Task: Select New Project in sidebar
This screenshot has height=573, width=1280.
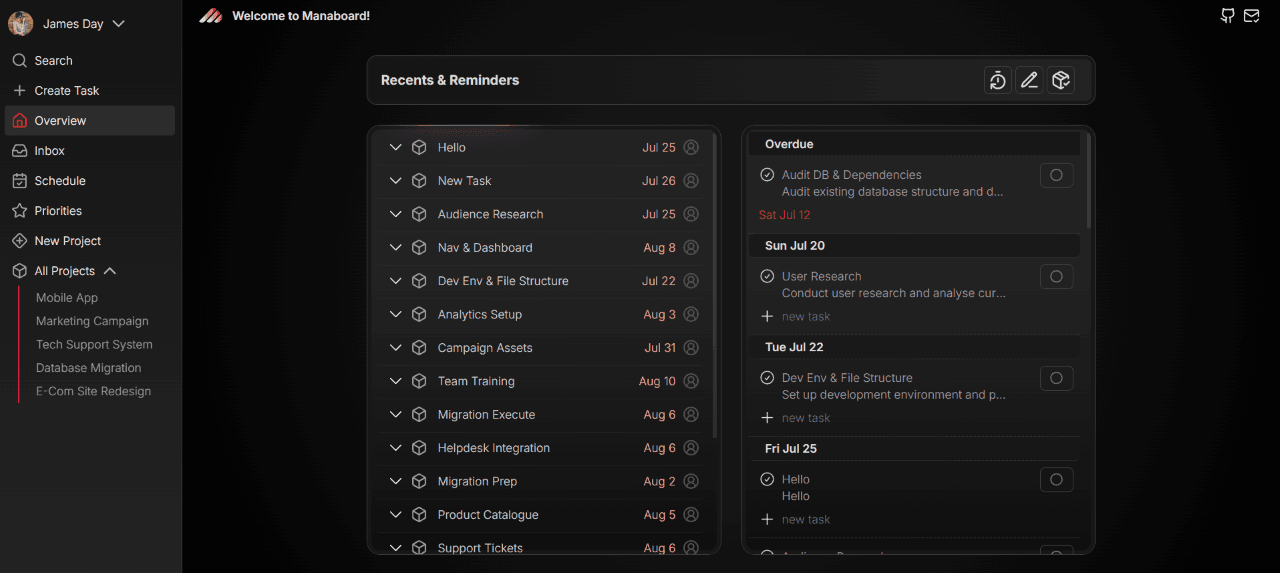Action: click(x=90, y=241)
